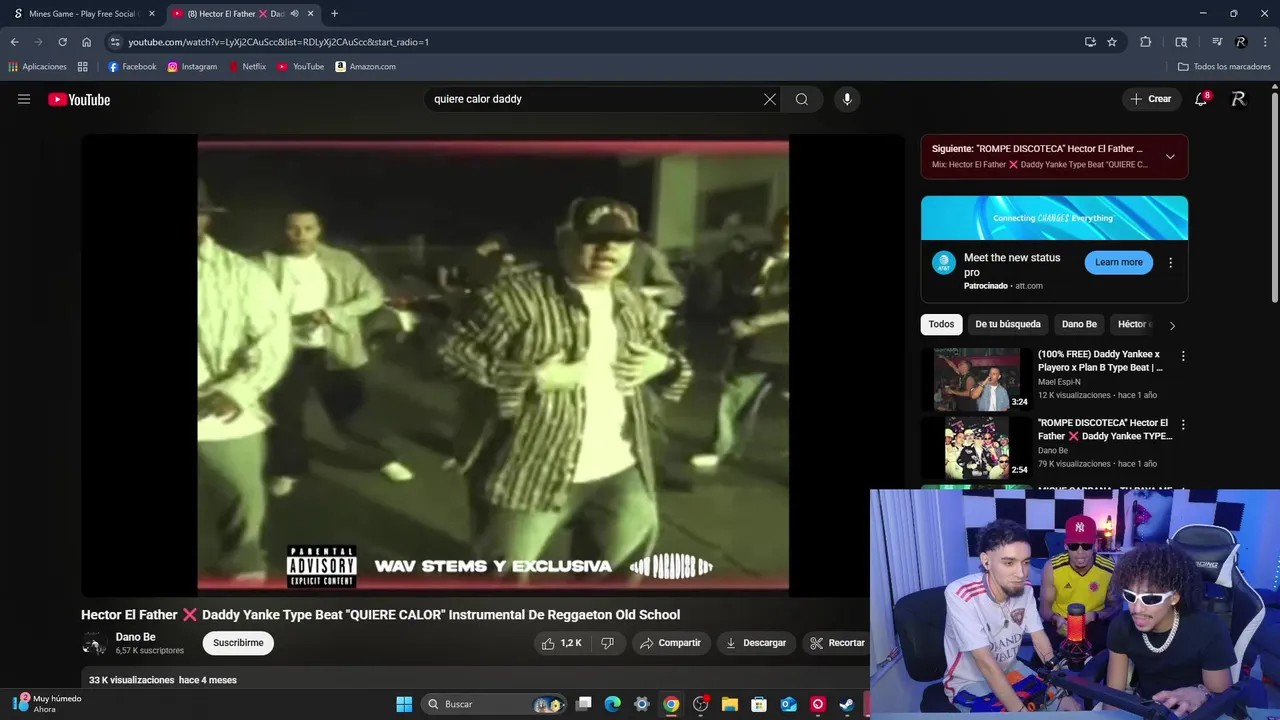Open the Dano Be channel name link
The image size is (1280, 720).
pos(135,637)
